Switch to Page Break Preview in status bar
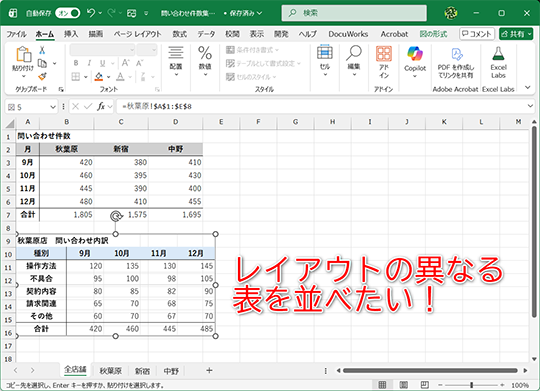The width and height of the screenshot is (540, 391). (x=425, y=384)
